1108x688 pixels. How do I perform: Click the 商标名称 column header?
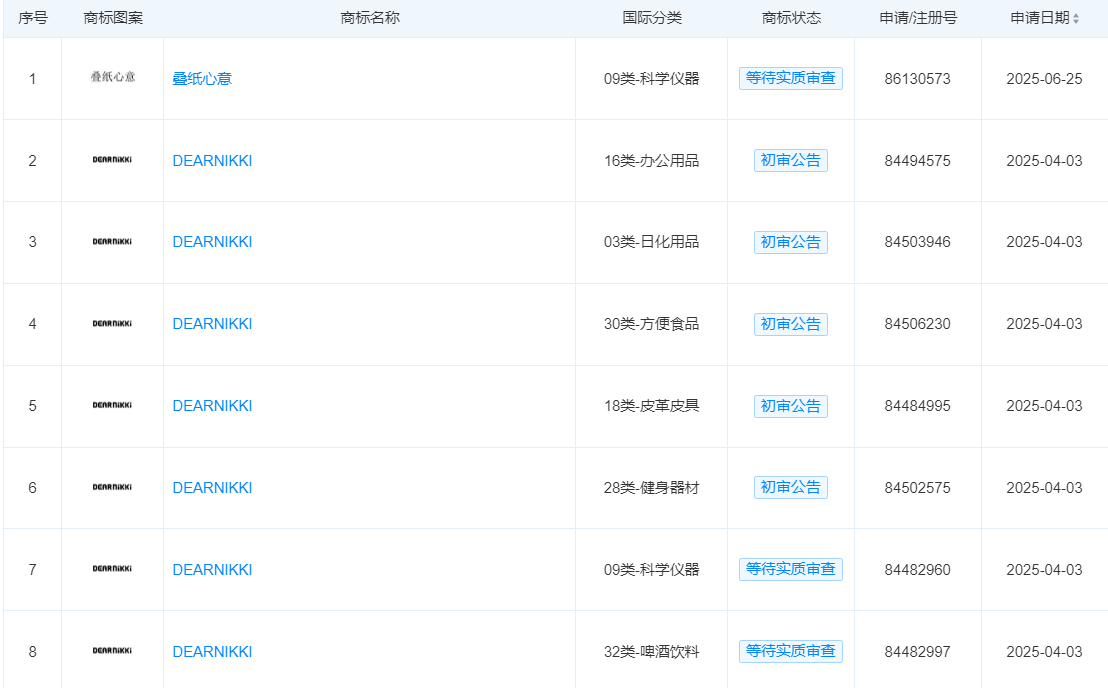(x=370, y=18)
